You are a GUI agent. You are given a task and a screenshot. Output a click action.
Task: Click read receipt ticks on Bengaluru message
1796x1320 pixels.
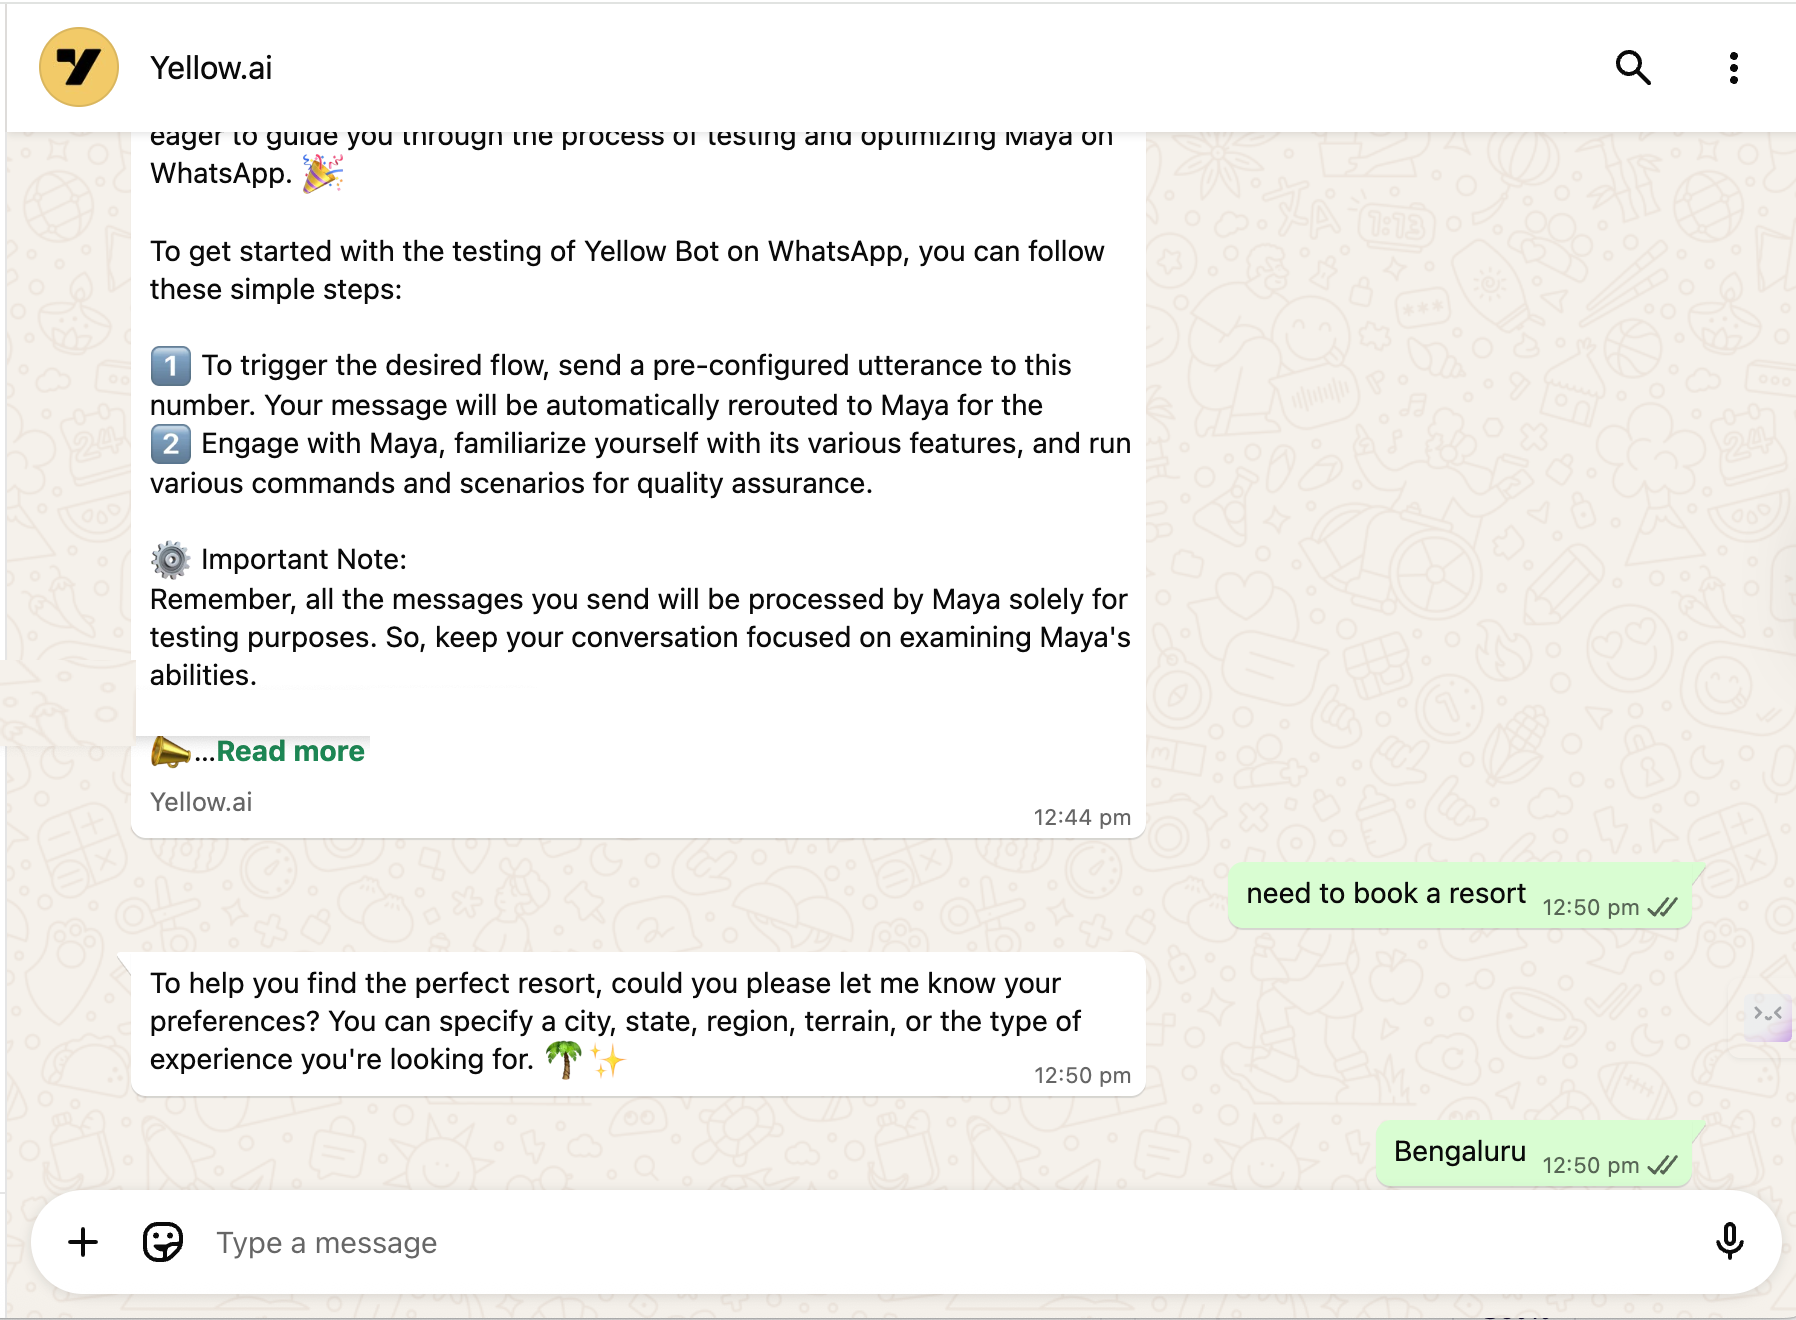pos(1662,1165)
